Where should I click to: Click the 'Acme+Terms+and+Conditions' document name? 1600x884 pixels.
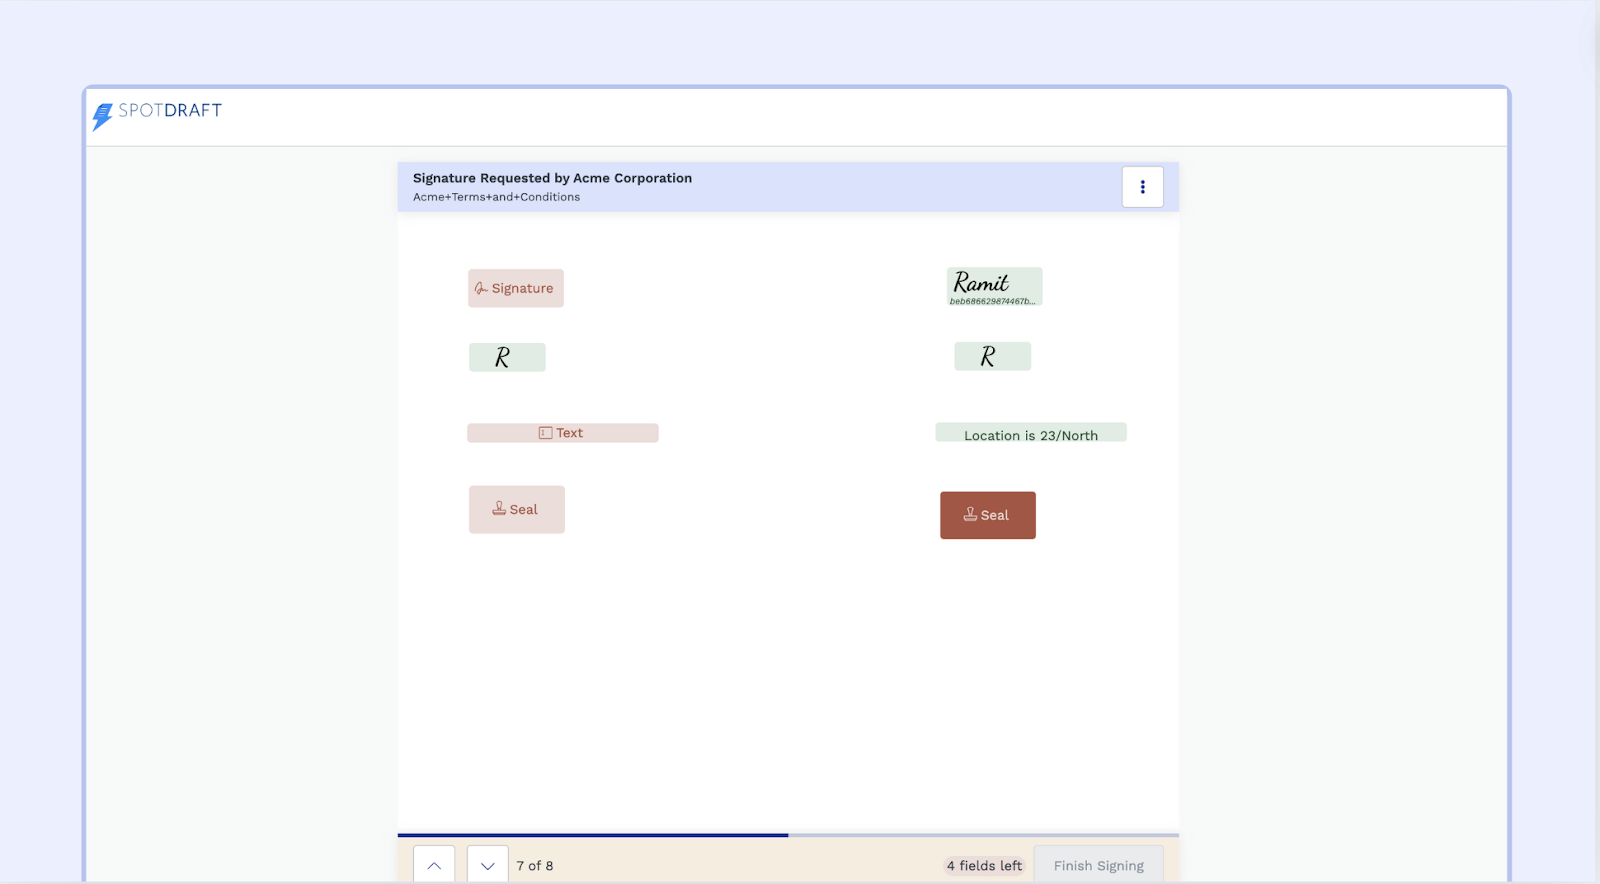496,197
